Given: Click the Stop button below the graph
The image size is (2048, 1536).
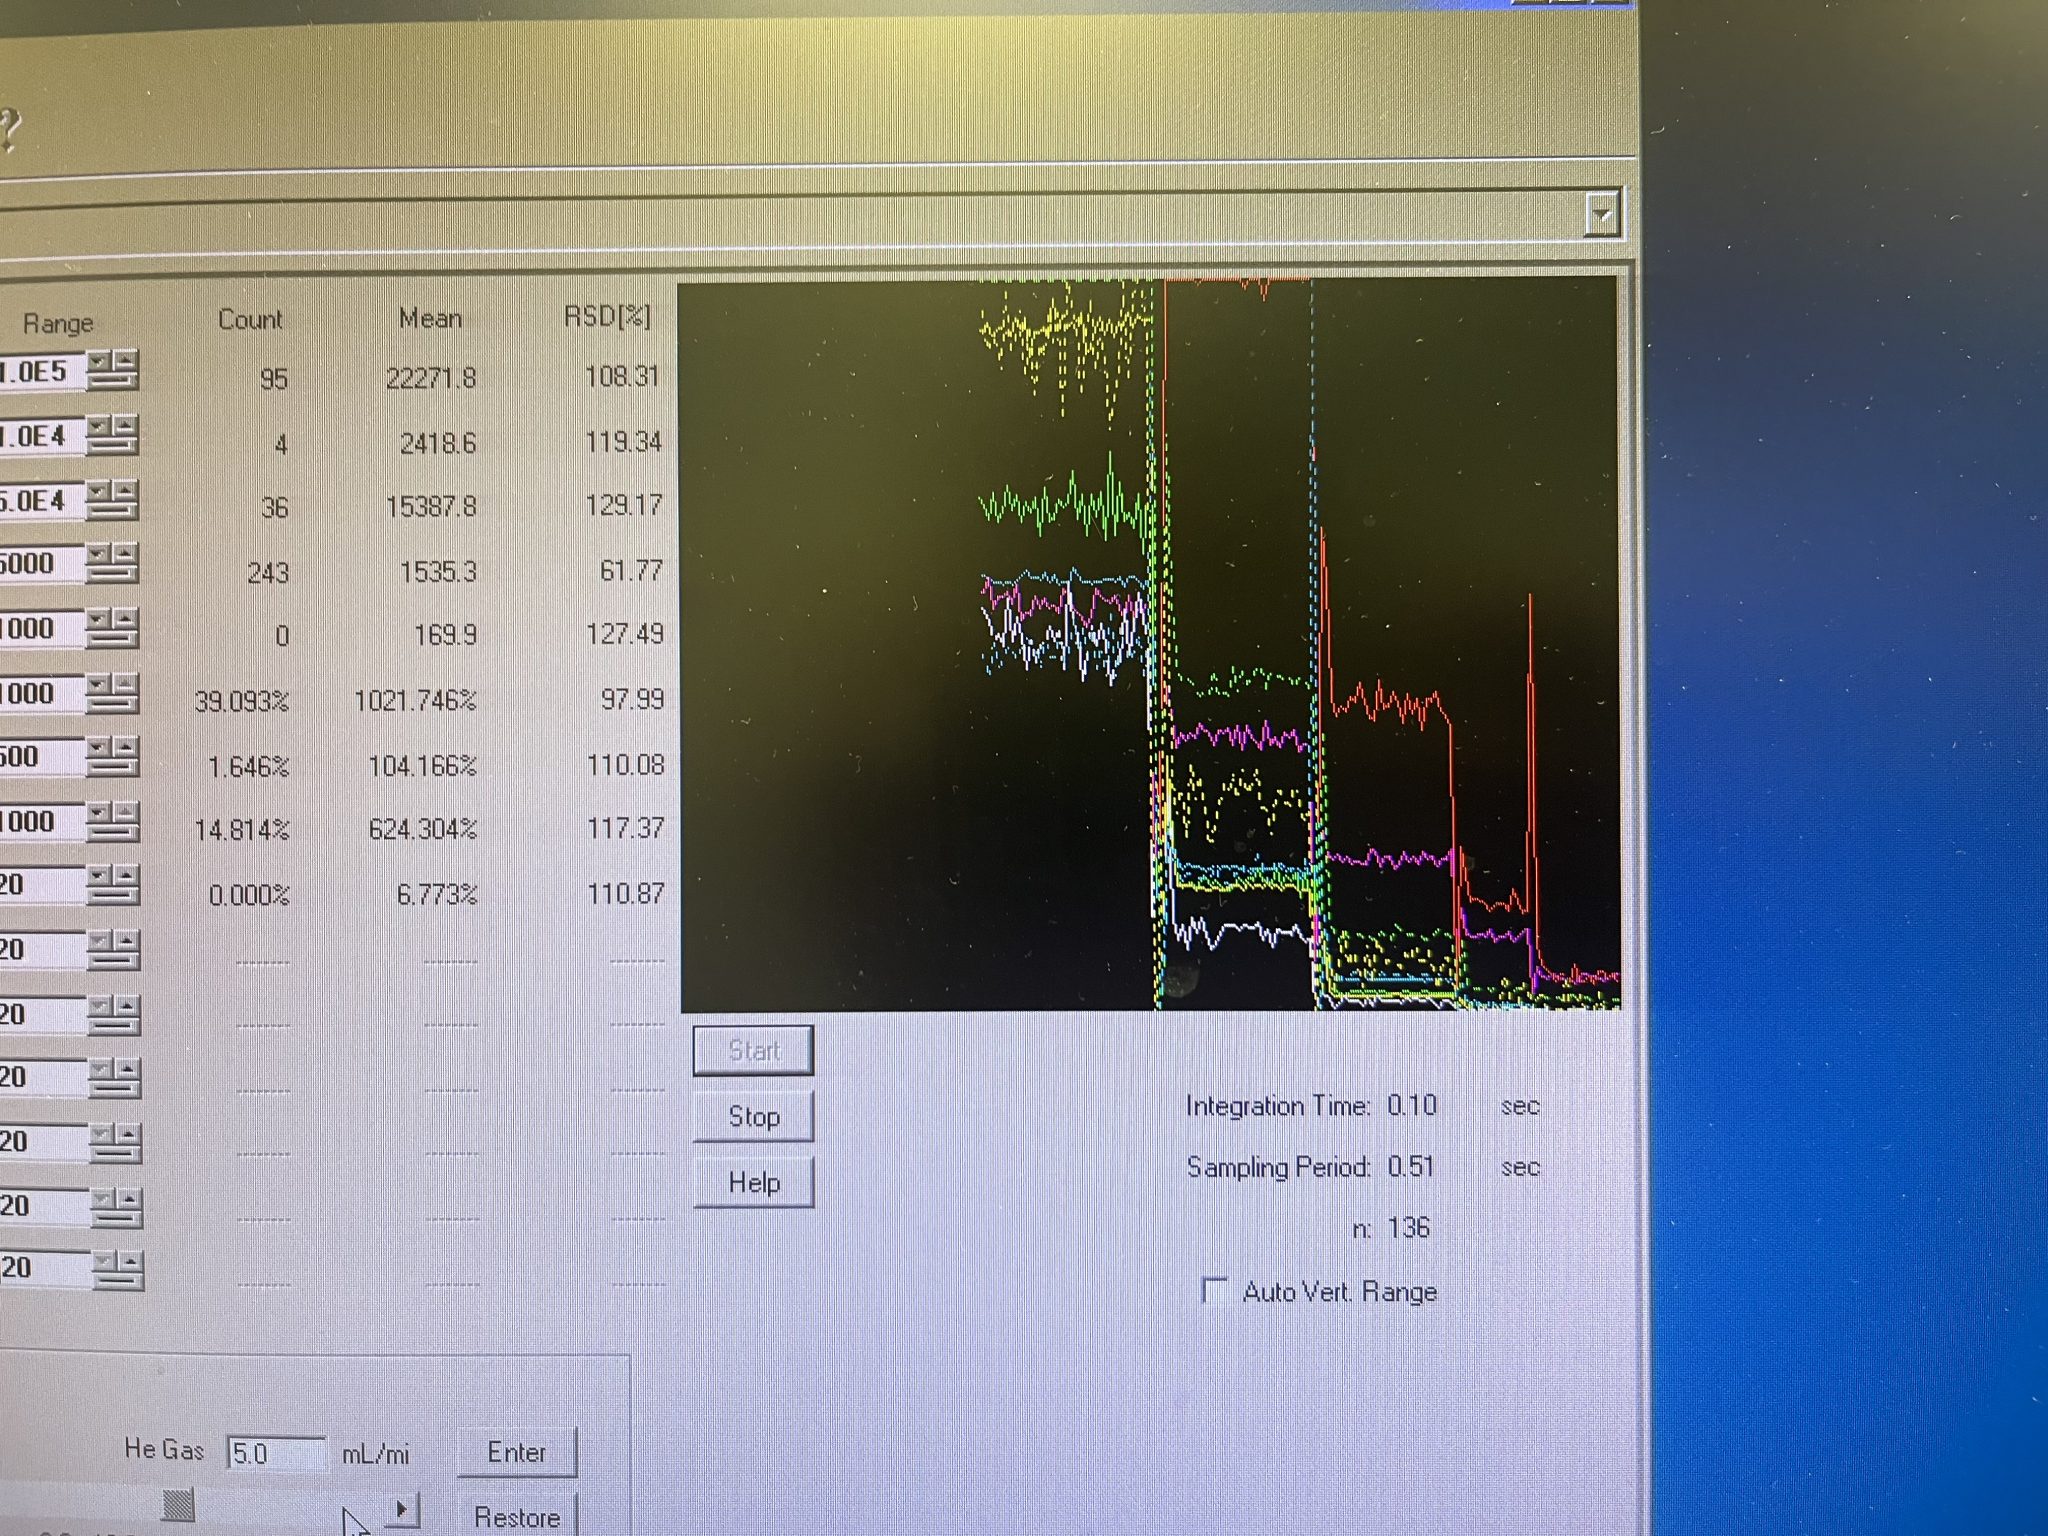Looking at the screenshot, I should 753,1116.
